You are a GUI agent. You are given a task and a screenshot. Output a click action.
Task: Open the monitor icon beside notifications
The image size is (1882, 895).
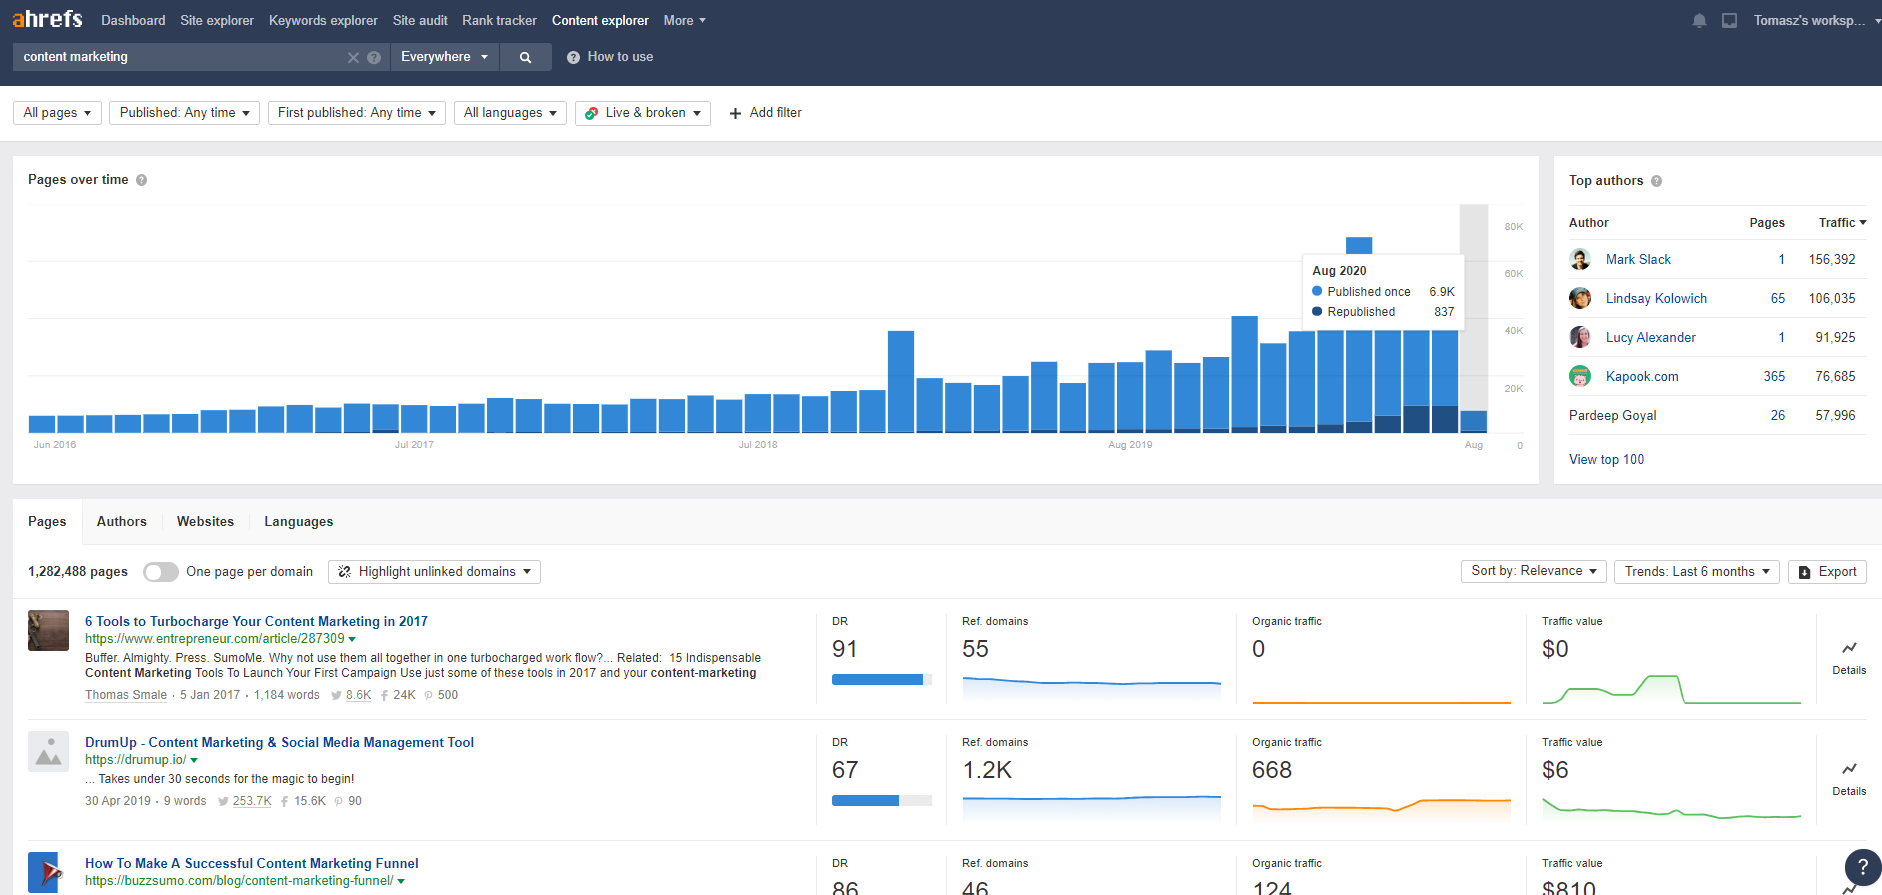[1729, 20]
